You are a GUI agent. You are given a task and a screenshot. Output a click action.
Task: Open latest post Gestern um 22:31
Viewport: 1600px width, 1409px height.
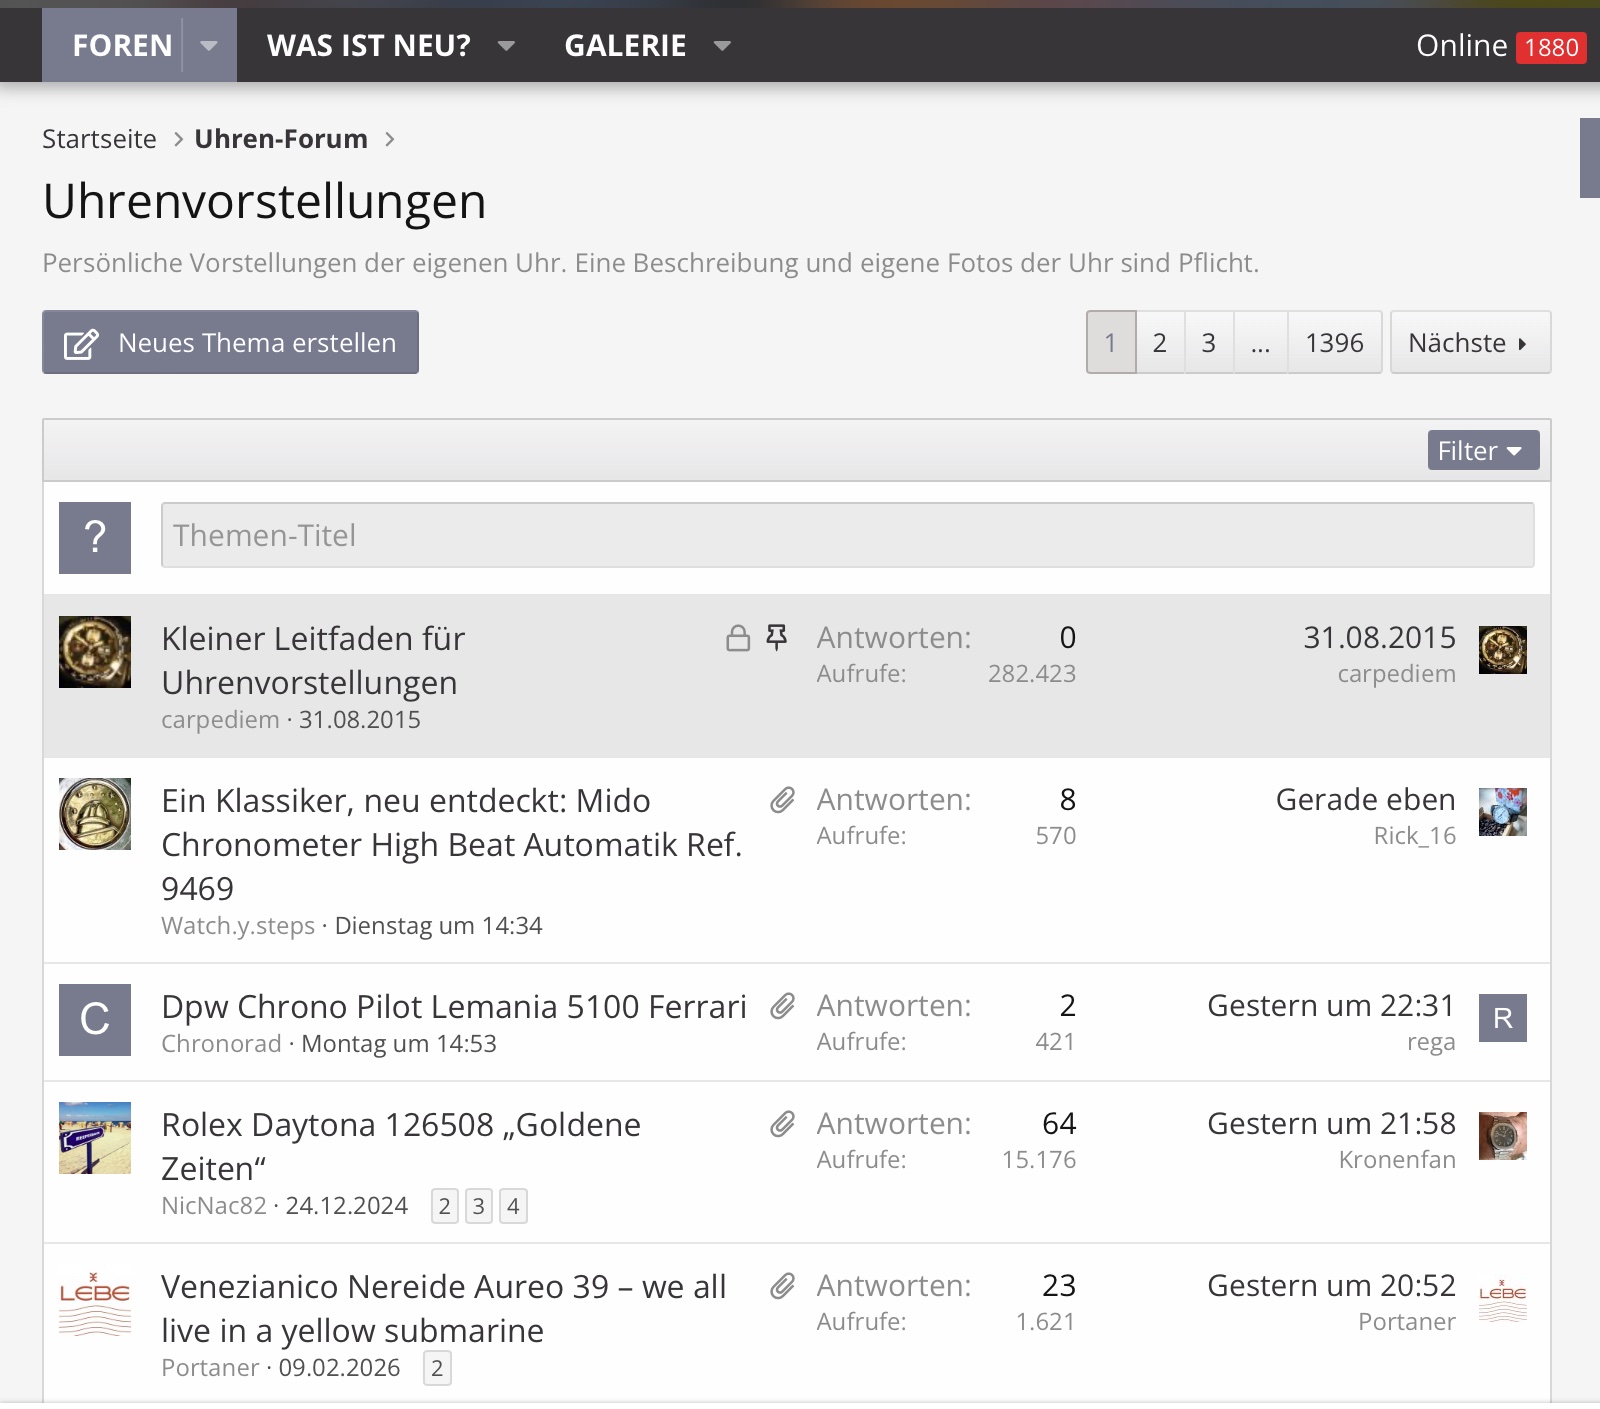coord(1331,1005)
